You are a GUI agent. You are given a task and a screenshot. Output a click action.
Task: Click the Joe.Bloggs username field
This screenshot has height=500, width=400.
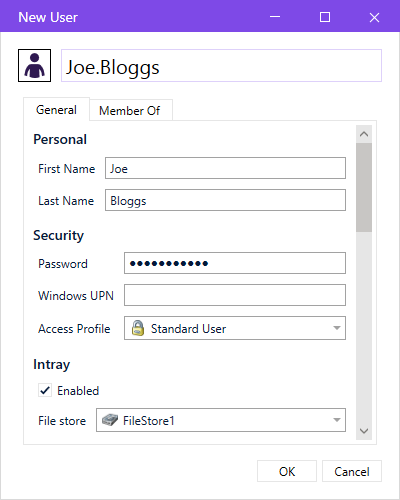221,66
